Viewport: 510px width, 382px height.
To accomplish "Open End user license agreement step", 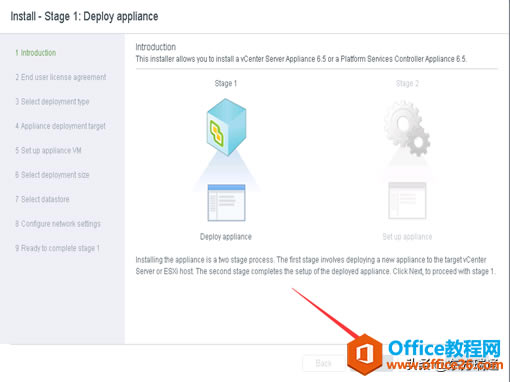I will click(x=61, y=77).
